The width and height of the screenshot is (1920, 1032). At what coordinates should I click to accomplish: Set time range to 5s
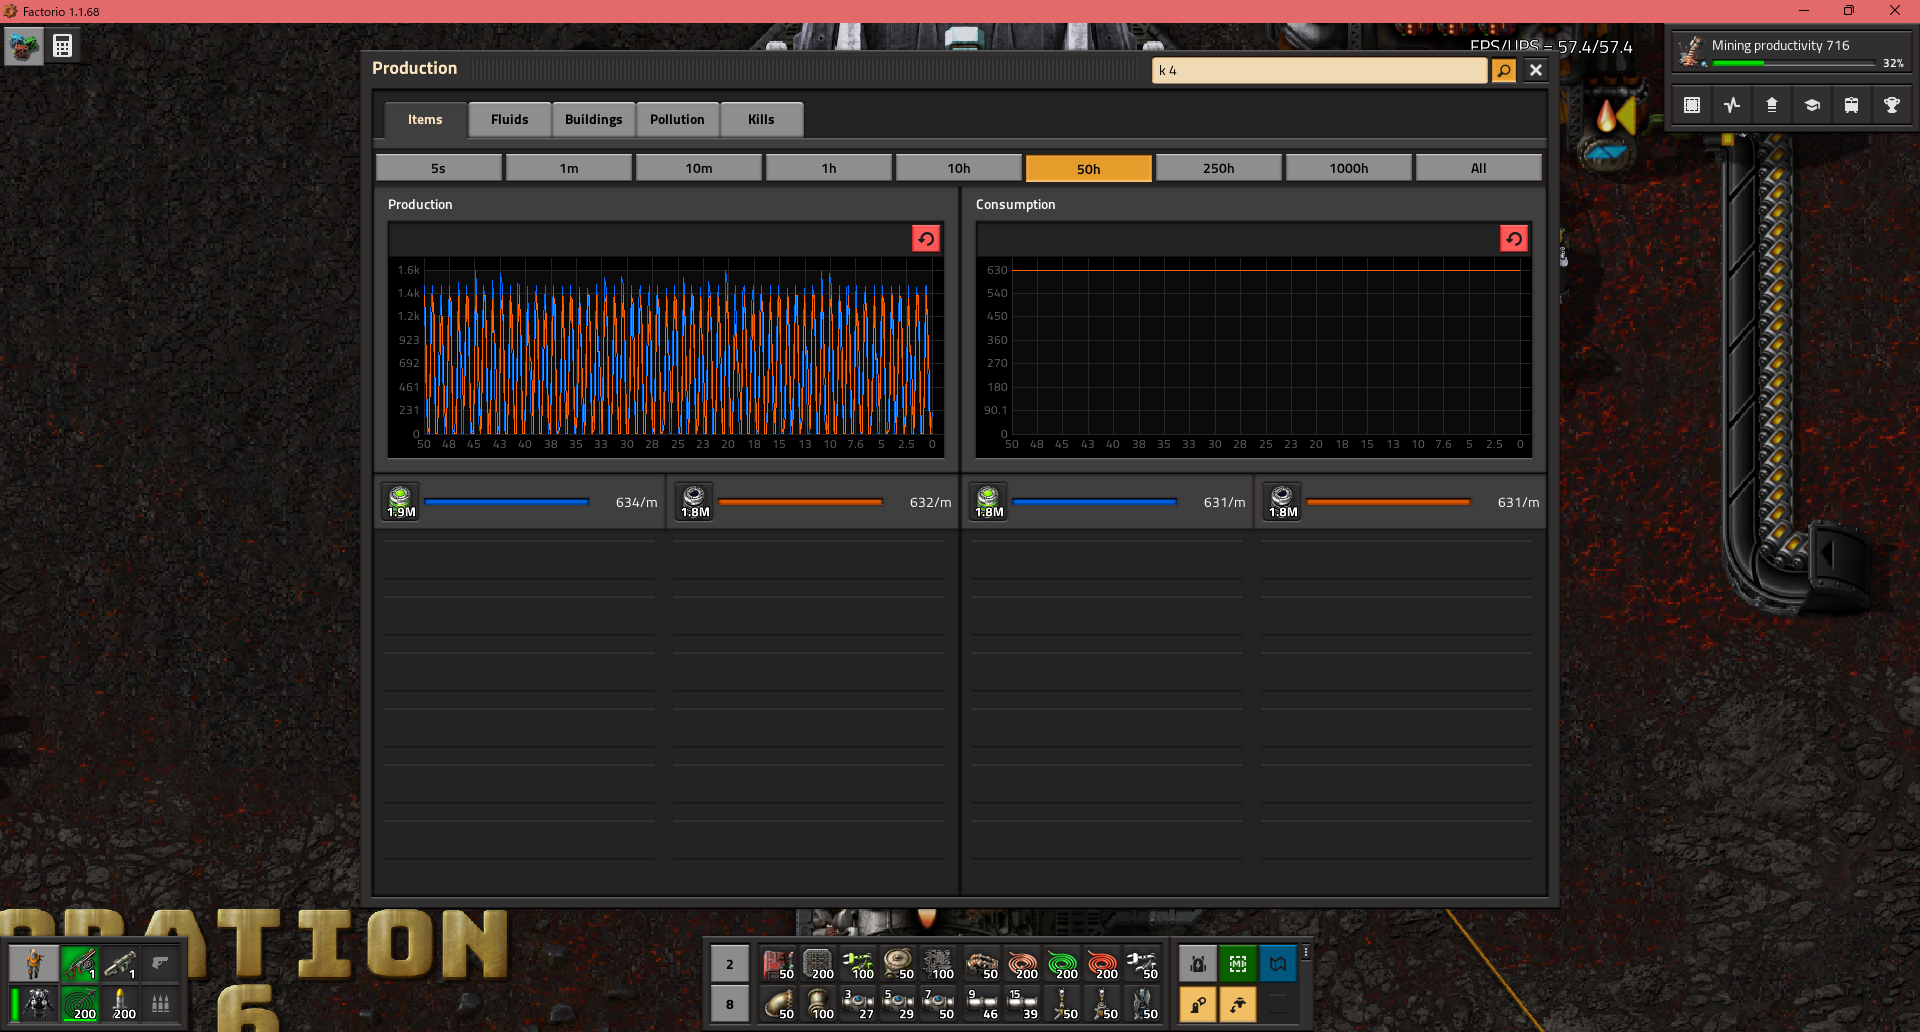point(439,168)
